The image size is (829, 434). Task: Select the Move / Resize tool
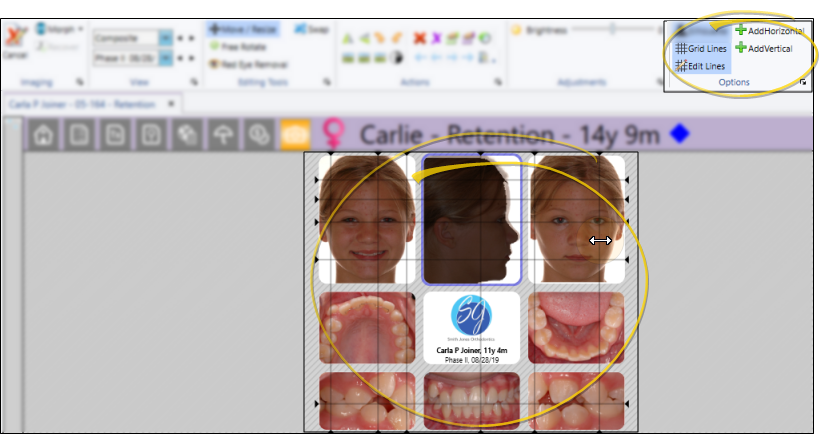tap(244, 30)
